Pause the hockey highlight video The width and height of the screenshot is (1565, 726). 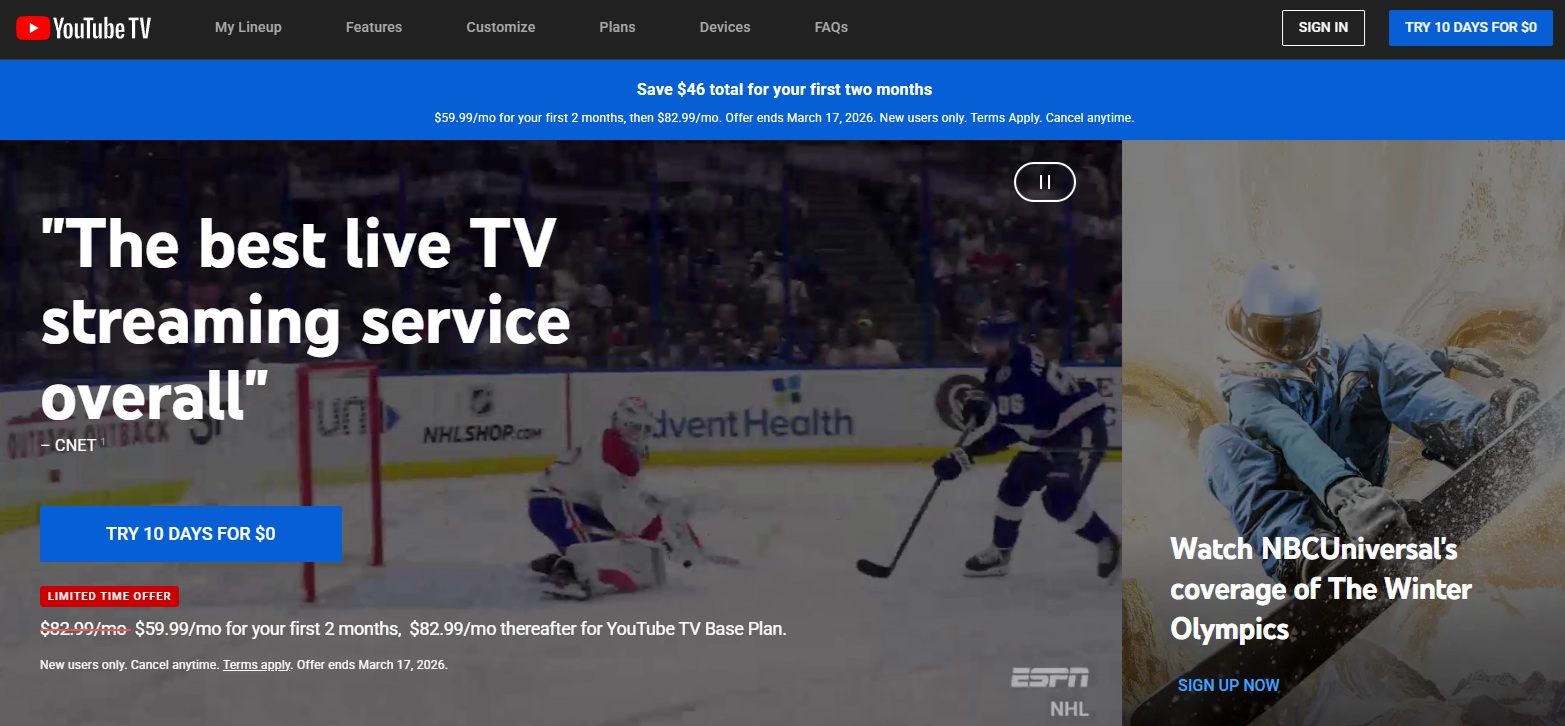pyautogui.click(x=1044, y=182)
